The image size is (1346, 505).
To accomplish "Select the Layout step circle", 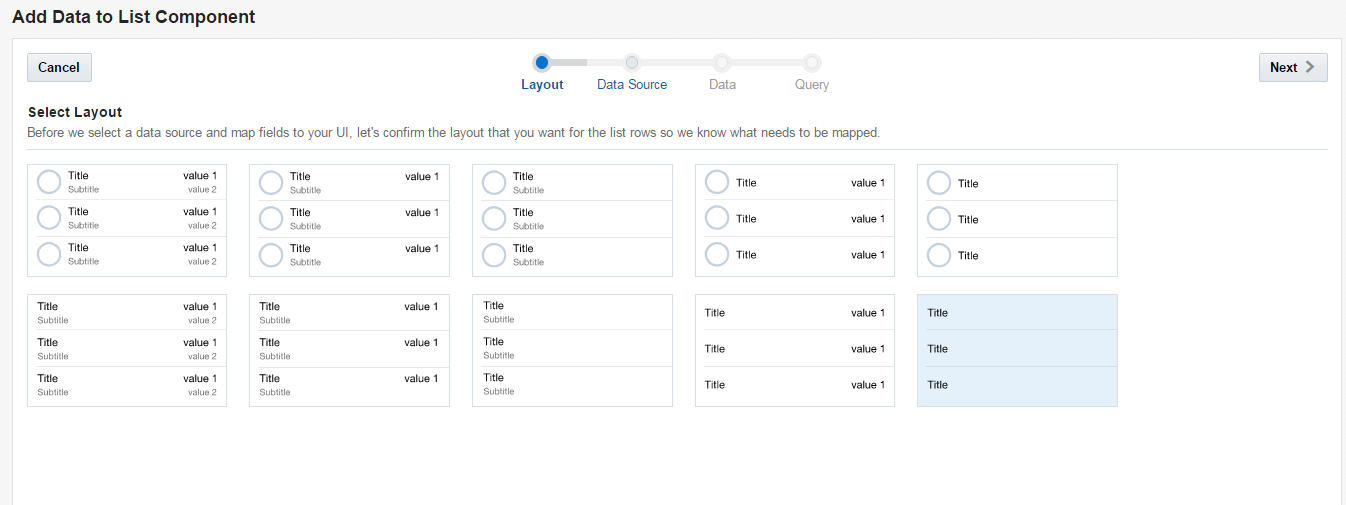I will tap(542, 62).
